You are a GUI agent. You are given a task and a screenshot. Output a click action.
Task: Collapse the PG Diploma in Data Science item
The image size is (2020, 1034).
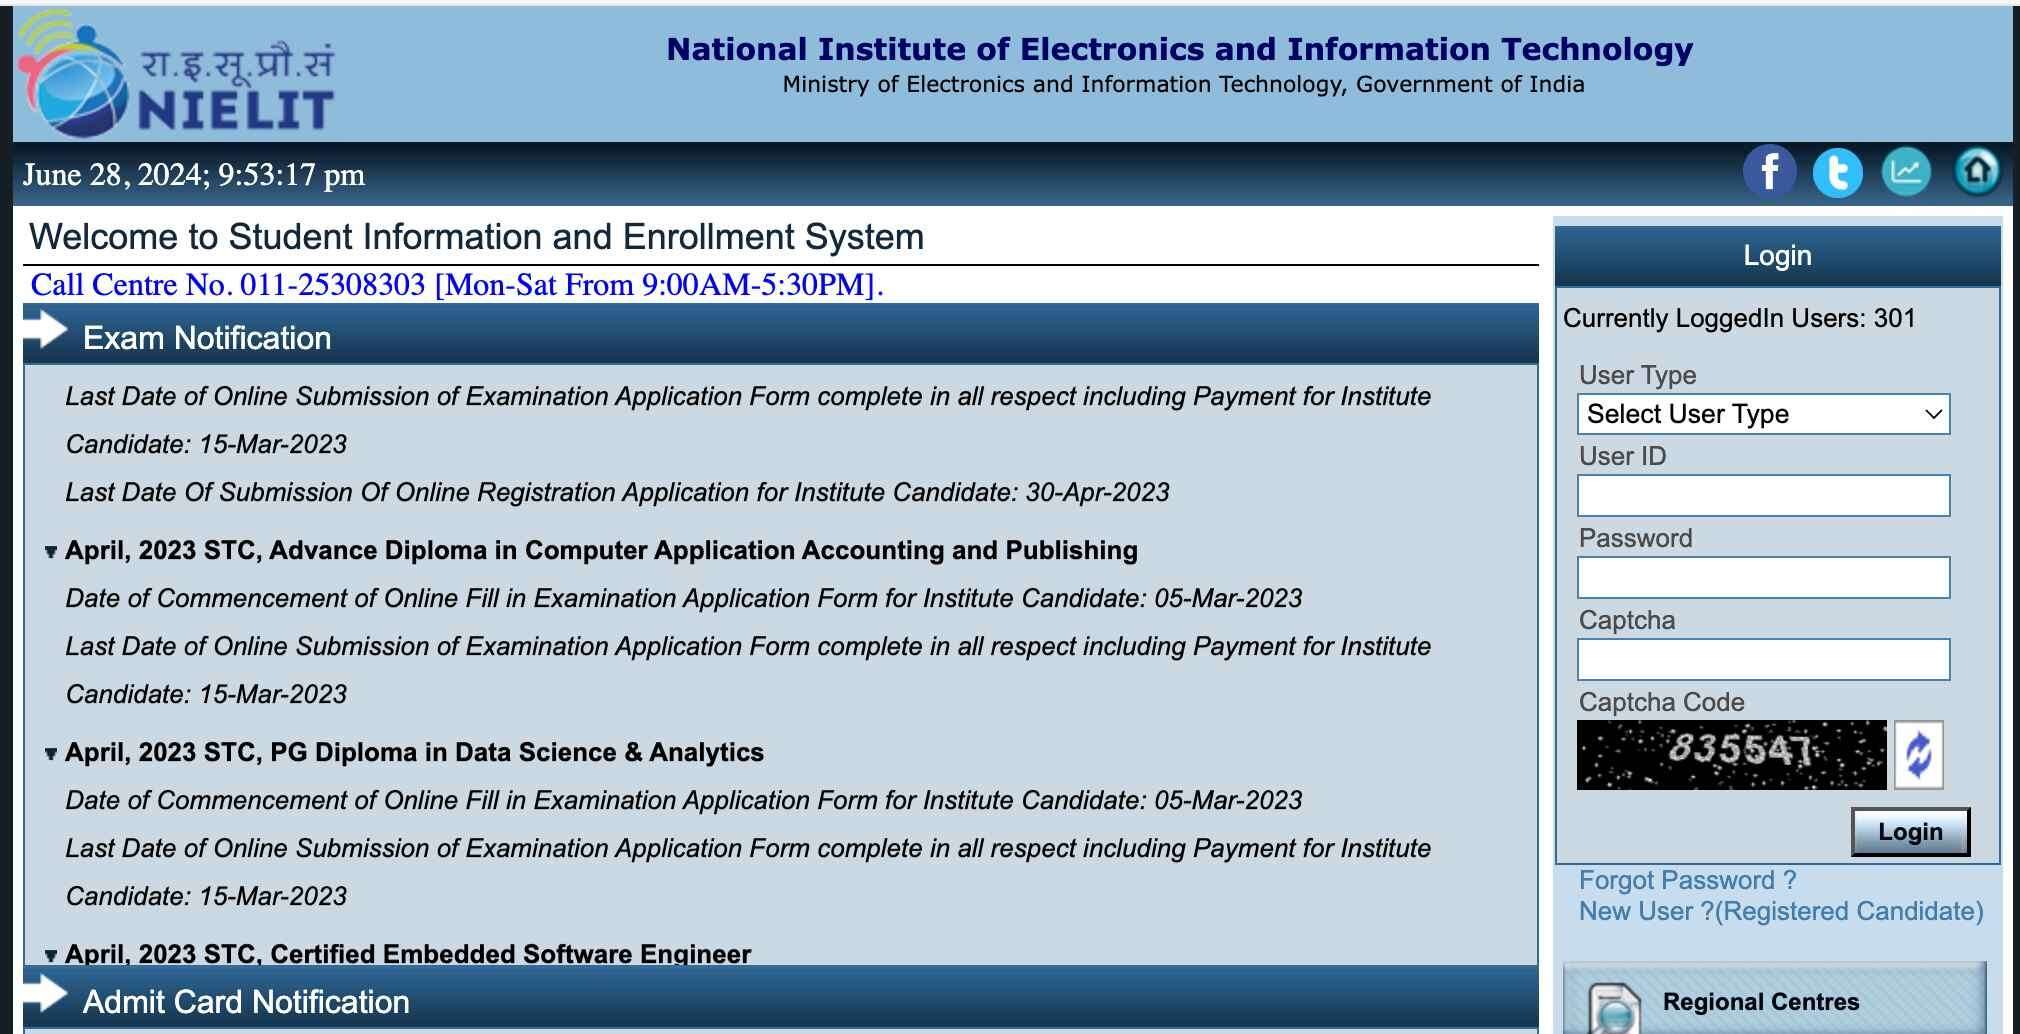click(x=51, y=754)
